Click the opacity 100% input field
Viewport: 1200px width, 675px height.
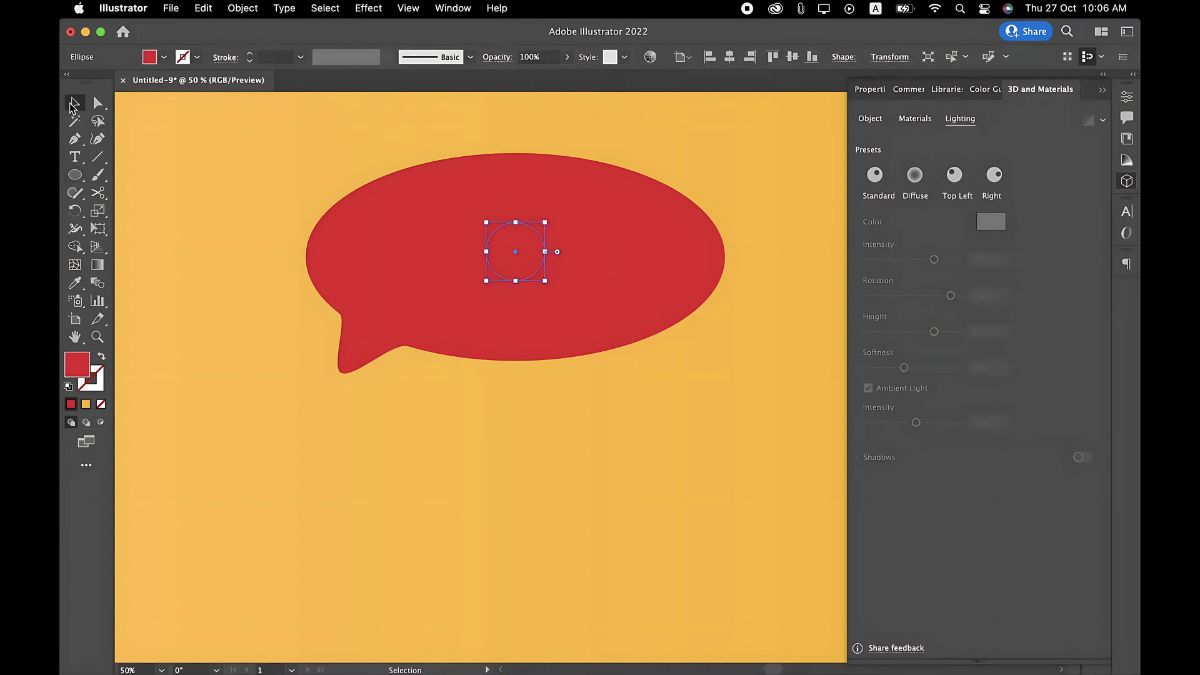coord(538,57)
